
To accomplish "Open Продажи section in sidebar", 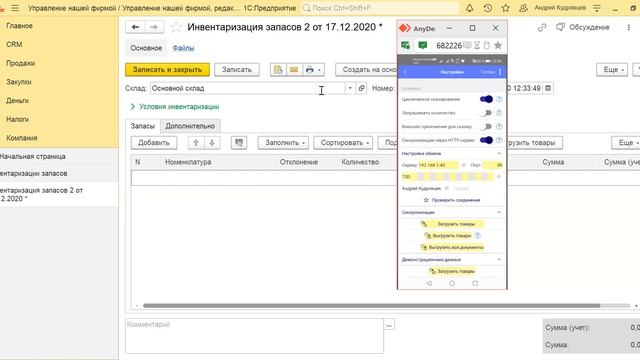I will click(x=20, y=63).
